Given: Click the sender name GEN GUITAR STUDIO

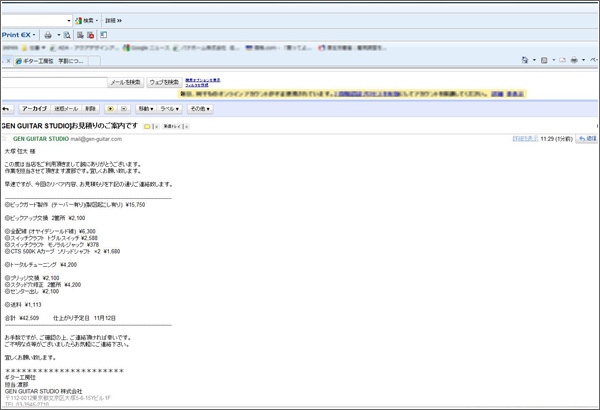Looking at the screenshot, I should pos(41,139).
